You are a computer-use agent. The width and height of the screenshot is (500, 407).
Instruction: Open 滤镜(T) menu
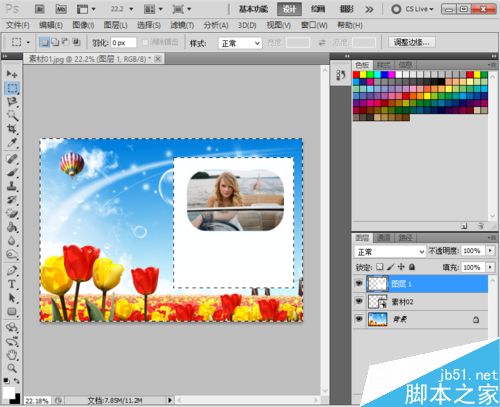click(x=182, y=25)
